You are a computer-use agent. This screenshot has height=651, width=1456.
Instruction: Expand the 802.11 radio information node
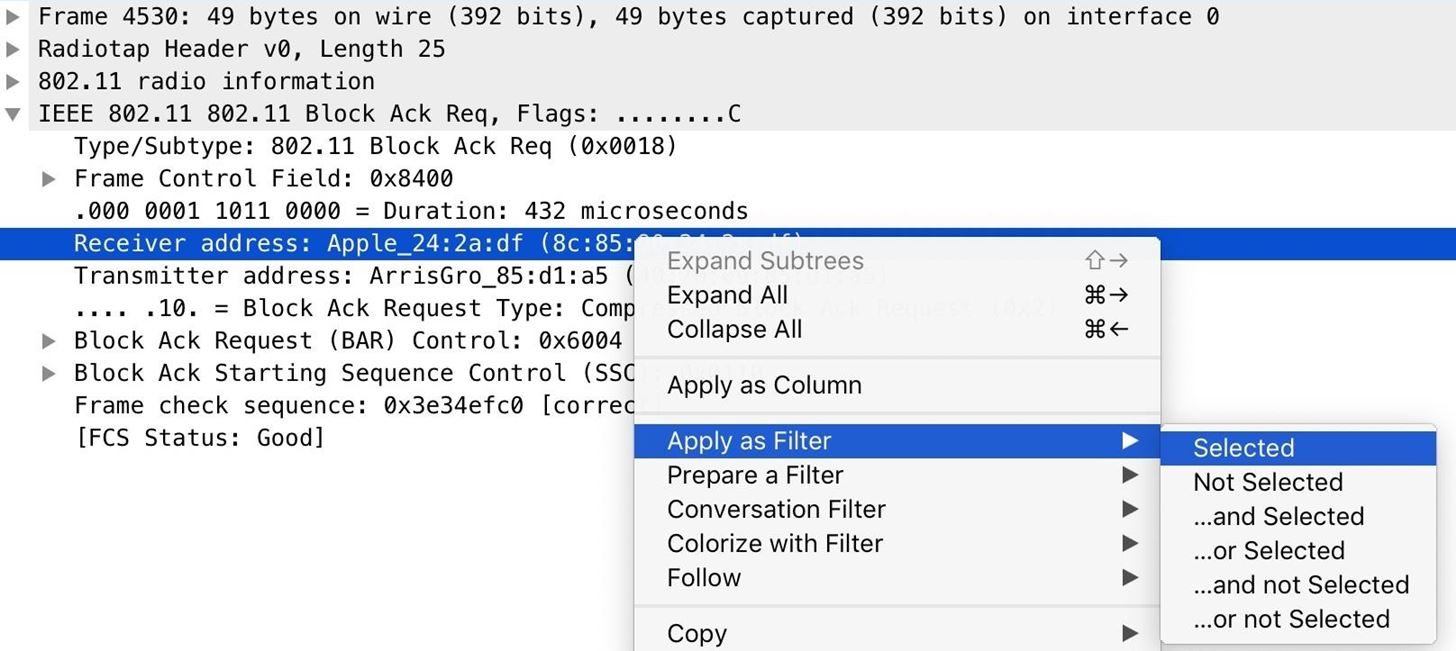(x=13, y=81)
